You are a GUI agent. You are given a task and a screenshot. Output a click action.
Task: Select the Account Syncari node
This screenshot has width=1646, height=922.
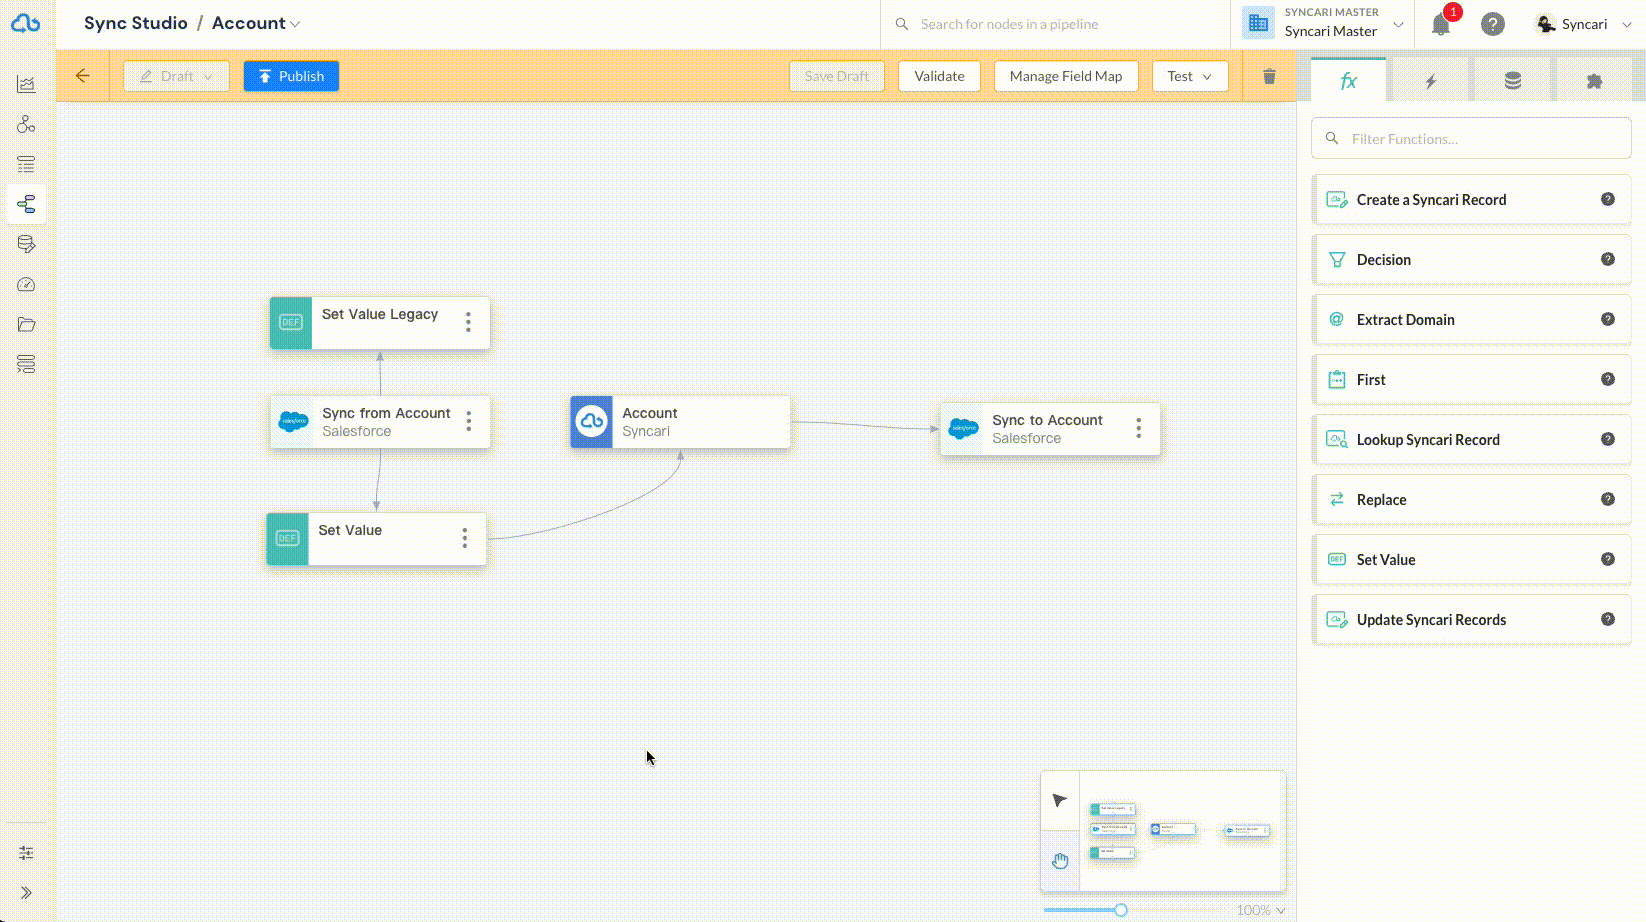tap(680, 421)
